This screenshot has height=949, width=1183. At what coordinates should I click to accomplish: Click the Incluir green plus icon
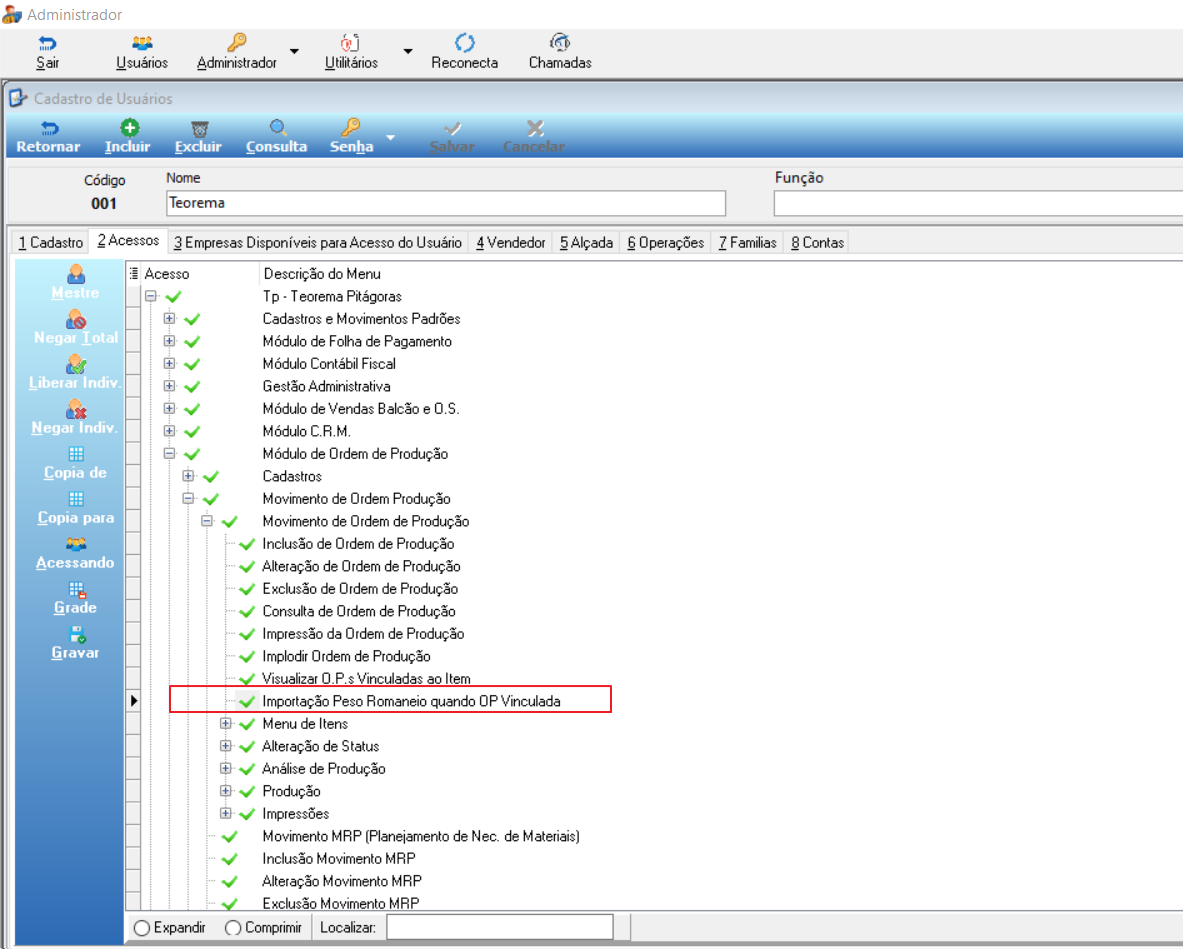coord(130,127)
